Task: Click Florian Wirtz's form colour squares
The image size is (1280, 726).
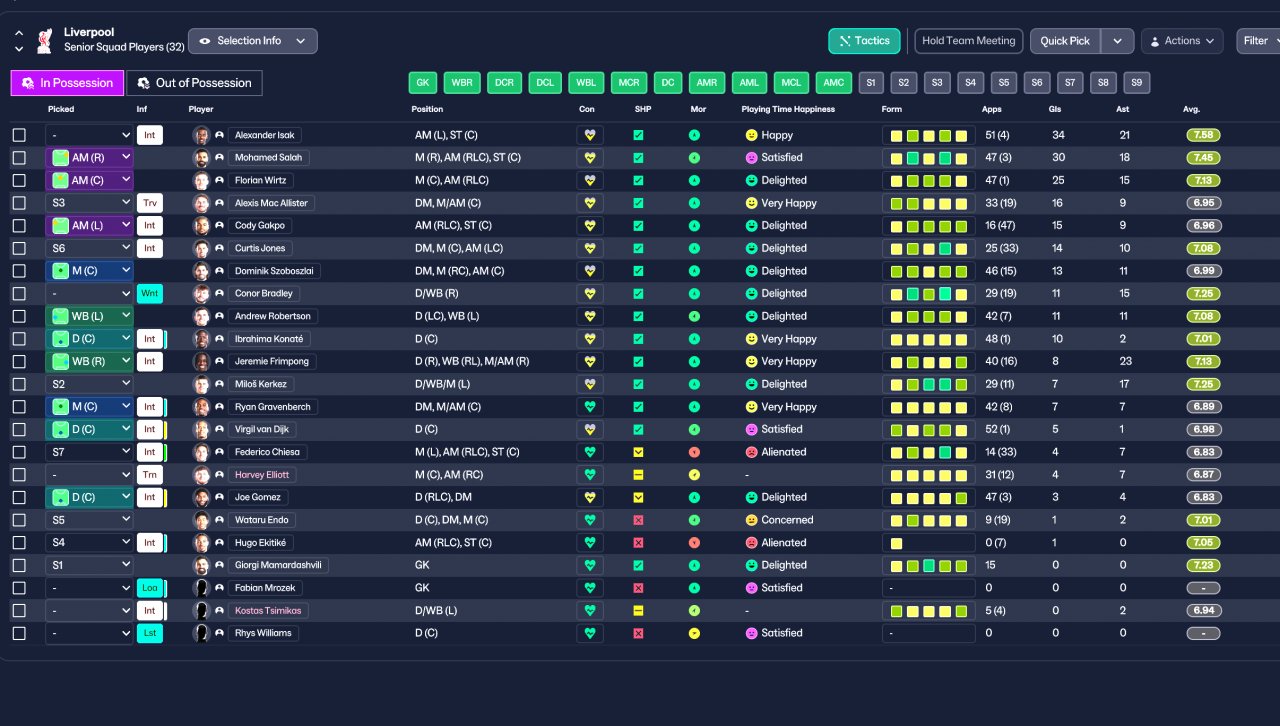Action: pos(929,181)
